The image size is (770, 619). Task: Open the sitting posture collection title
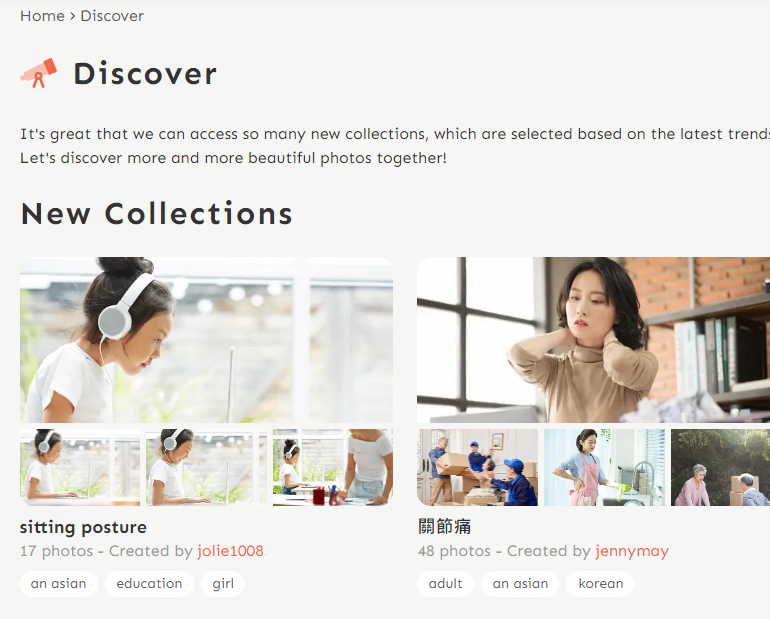83,527
